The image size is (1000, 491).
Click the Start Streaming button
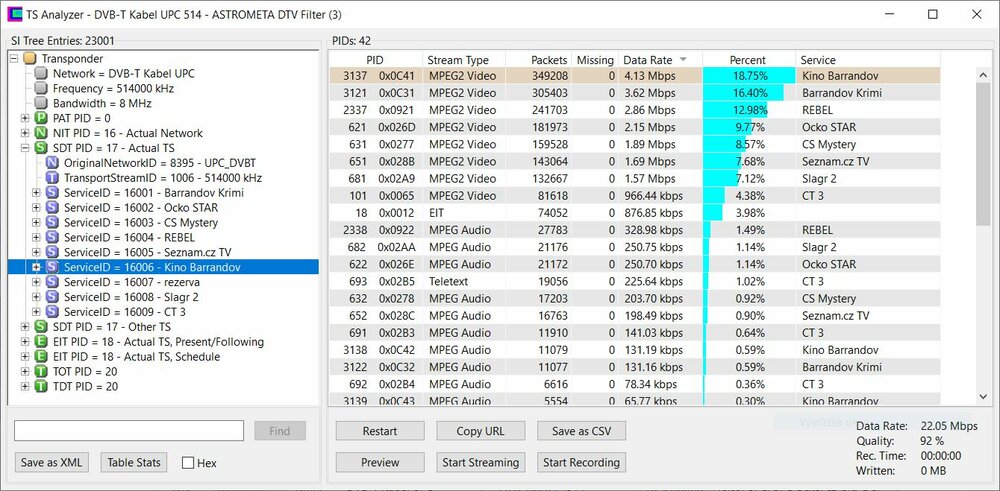[480, 462]
